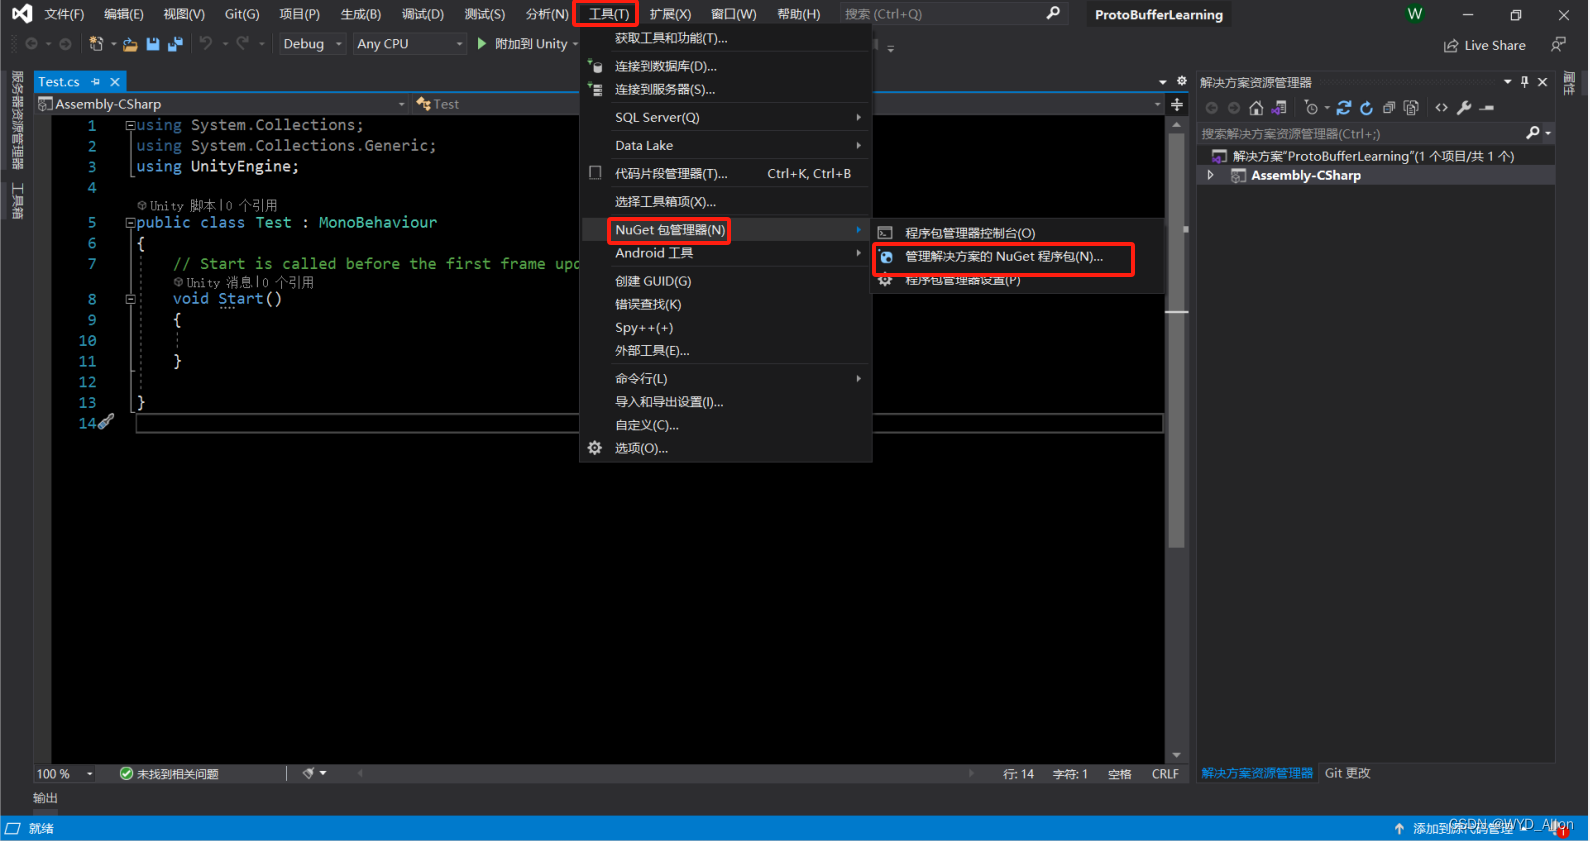Image resolution: width=1590 pixels, height=841 pixels.
Task: Close the Test.cs tab
Action: 115,82
